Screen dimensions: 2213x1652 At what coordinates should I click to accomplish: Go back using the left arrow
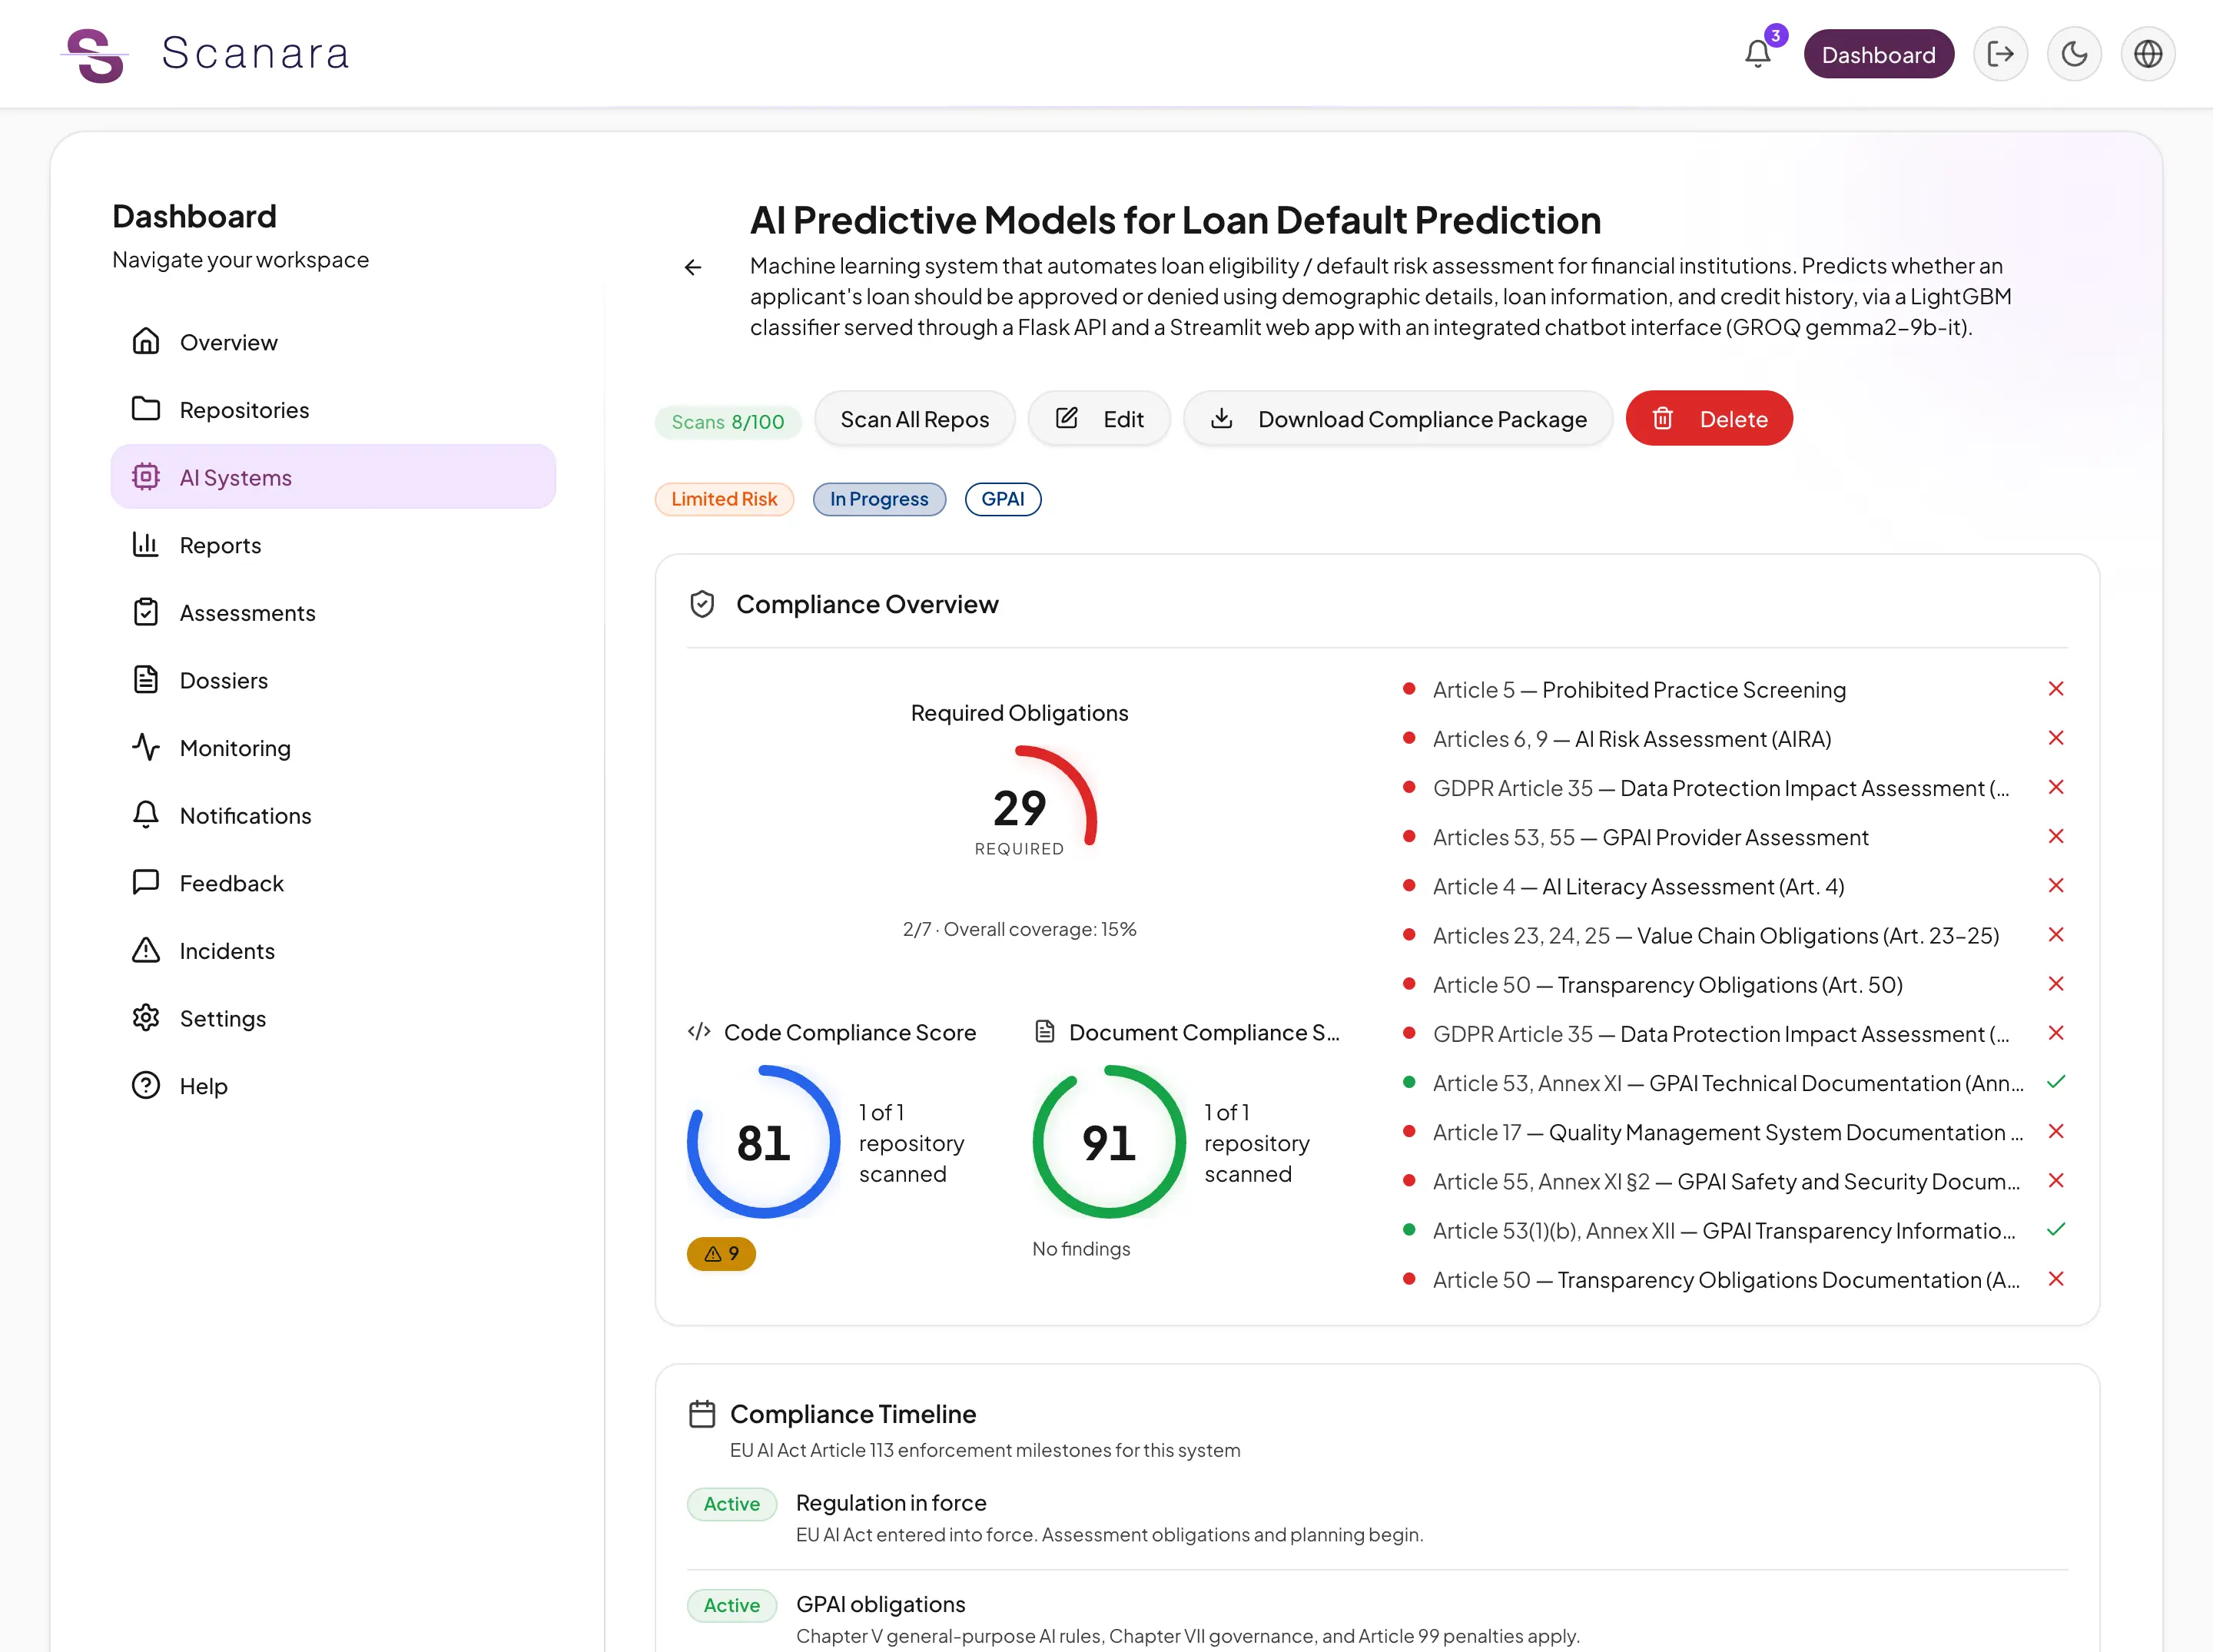693,267
